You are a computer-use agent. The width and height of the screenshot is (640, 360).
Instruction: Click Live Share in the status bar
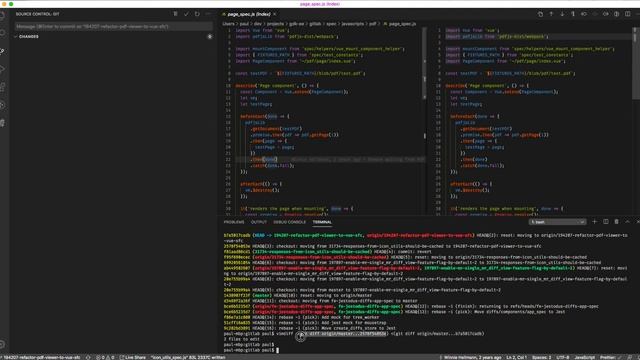[x=133, y=357]
